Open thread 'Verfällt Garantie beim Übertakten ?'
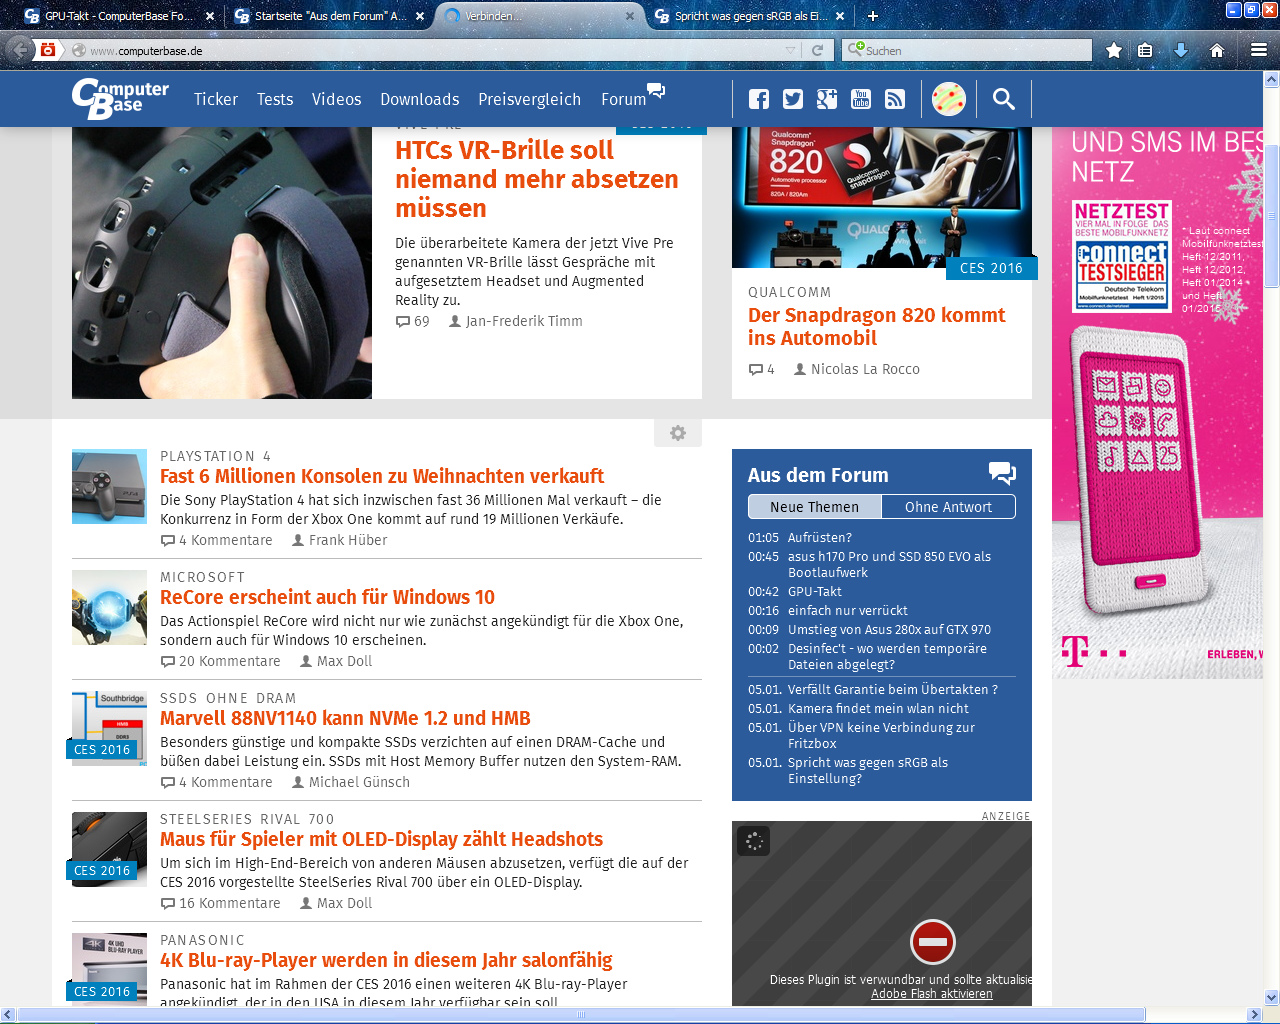 point(892,689)
